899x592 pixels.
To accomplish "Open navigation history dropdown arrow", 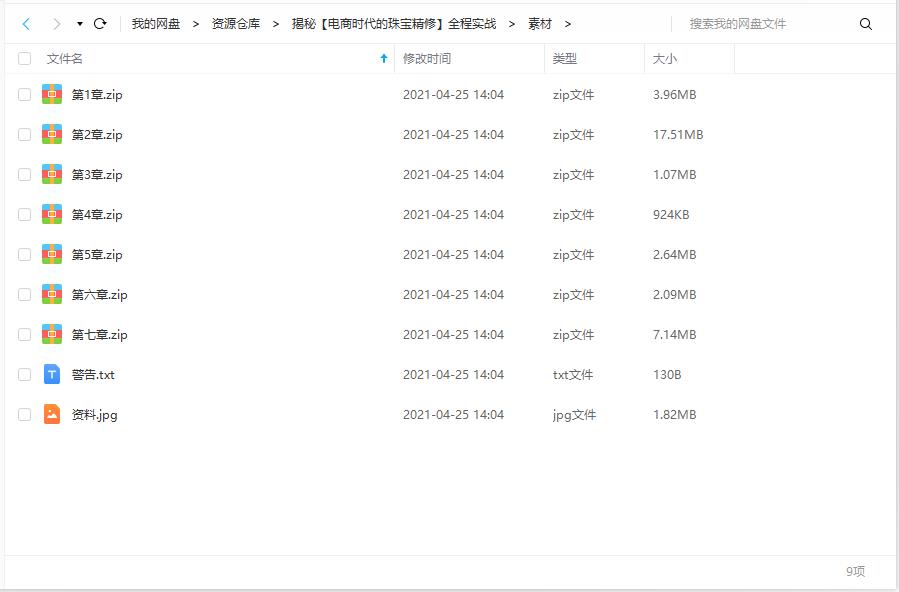I will (x=80, y=24).
